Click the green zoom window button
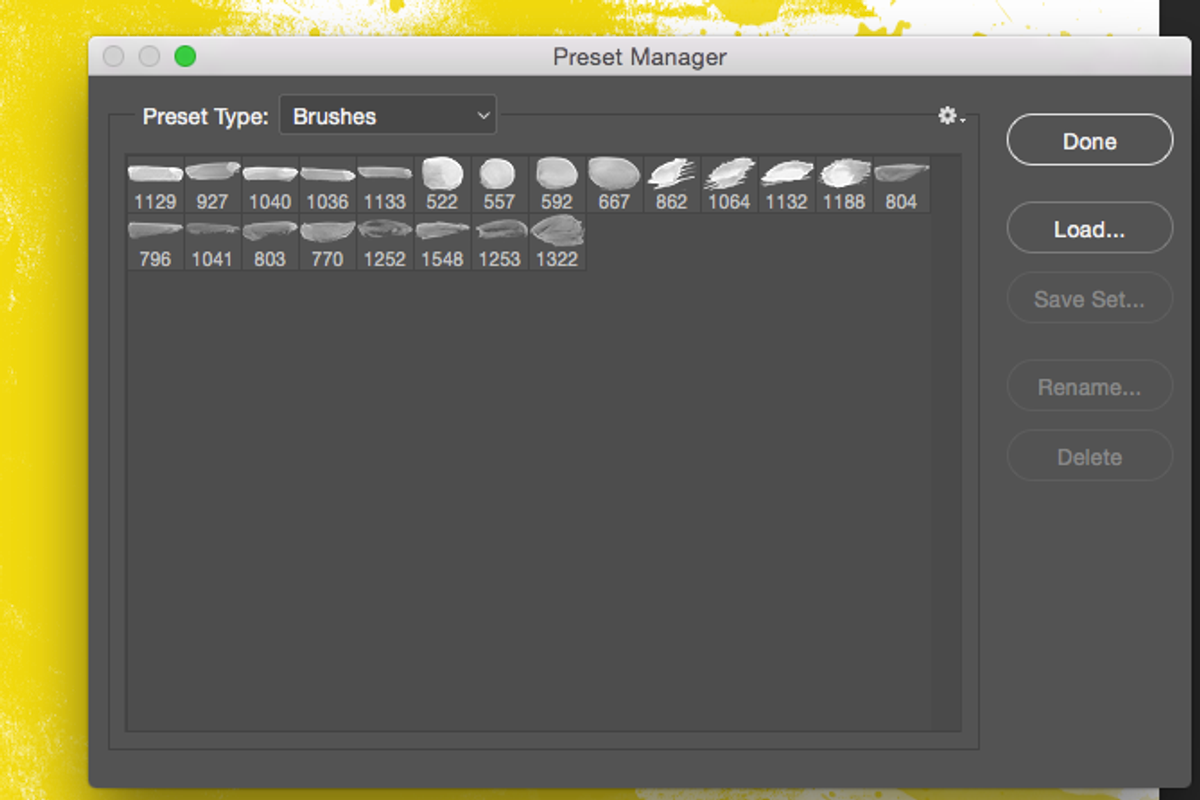Screen dimensions: 1200x800 pos(185,57)
